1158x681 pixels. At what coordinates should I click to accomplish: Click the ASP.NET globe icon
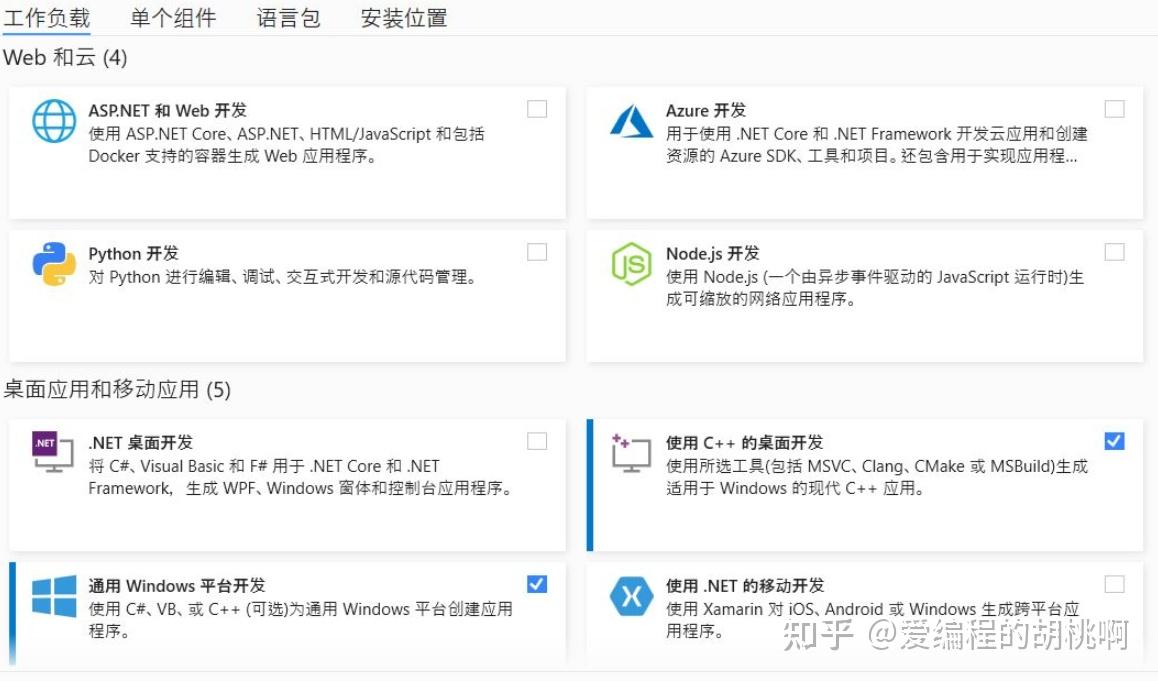[x=54, y=122]
